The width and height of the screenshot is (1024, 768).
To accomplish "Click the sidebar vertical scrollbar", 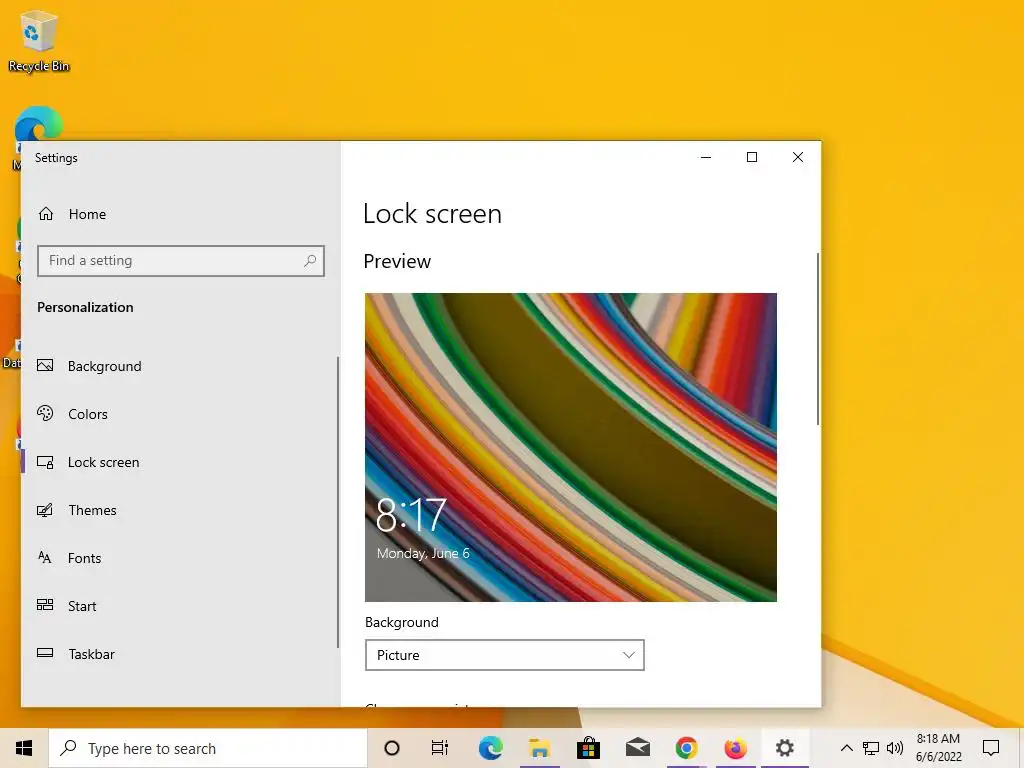I will (338, 502).
